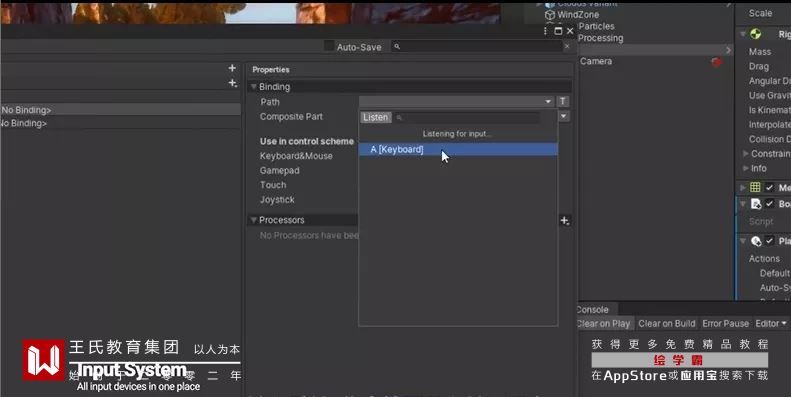Focus the search box beside Listen
This screenshot has width=791, height=397.
coord(467,118)
